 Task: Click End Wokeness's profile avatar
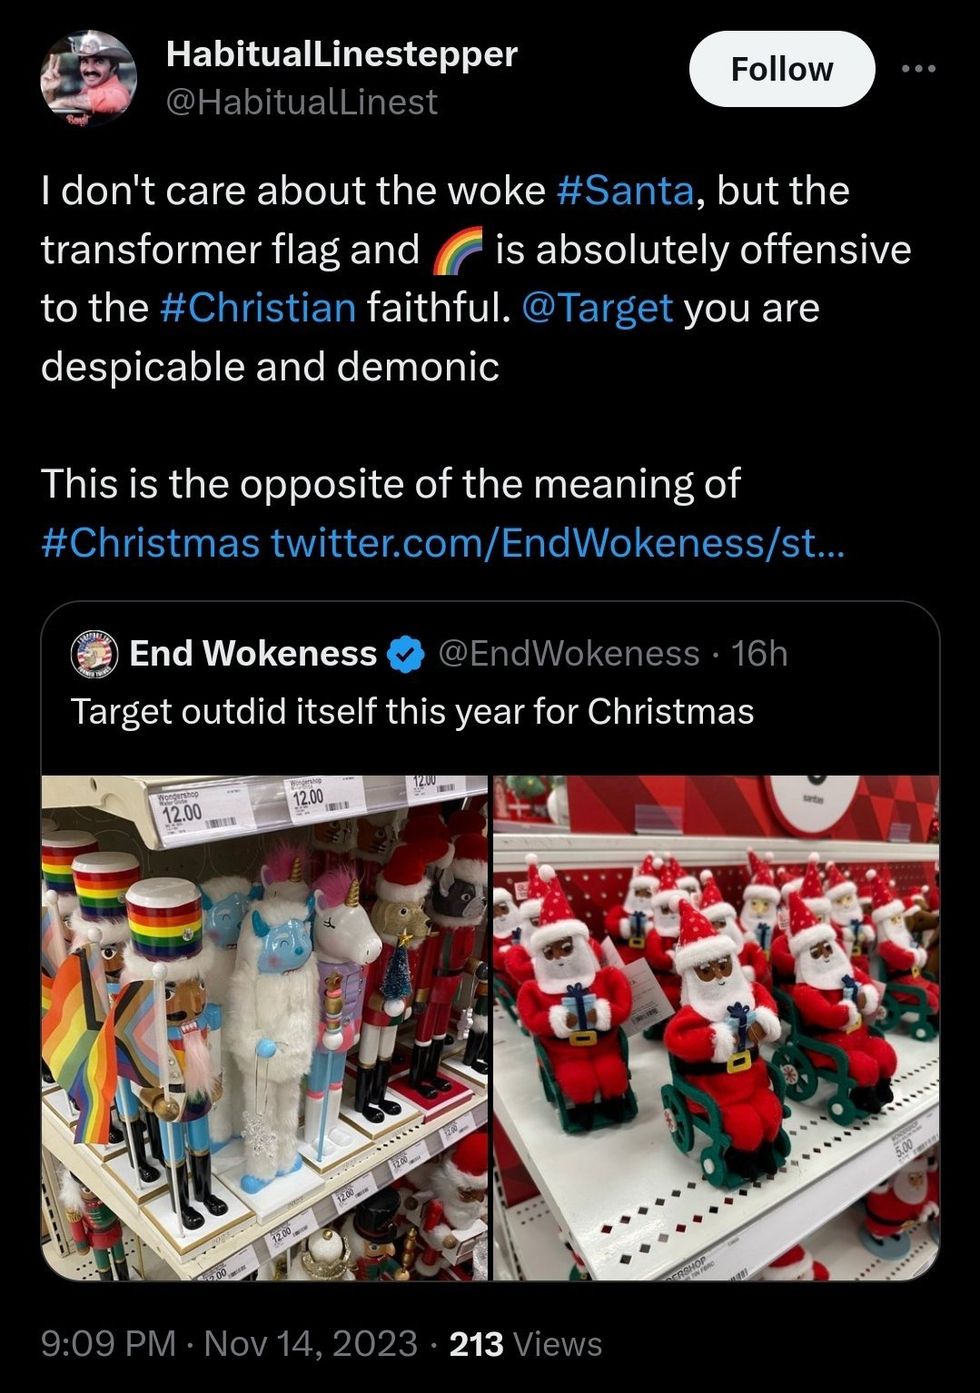[96, 654]
